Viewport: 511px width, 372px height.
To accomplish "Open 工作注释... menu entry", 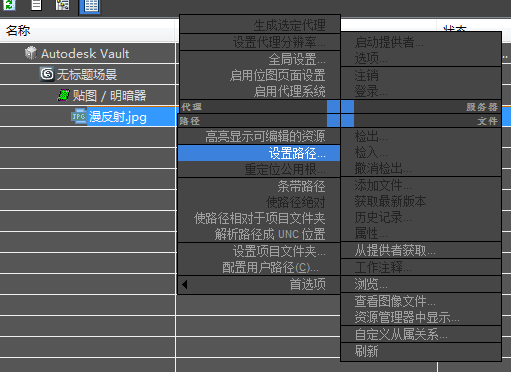I will click(x=421, y=267).
